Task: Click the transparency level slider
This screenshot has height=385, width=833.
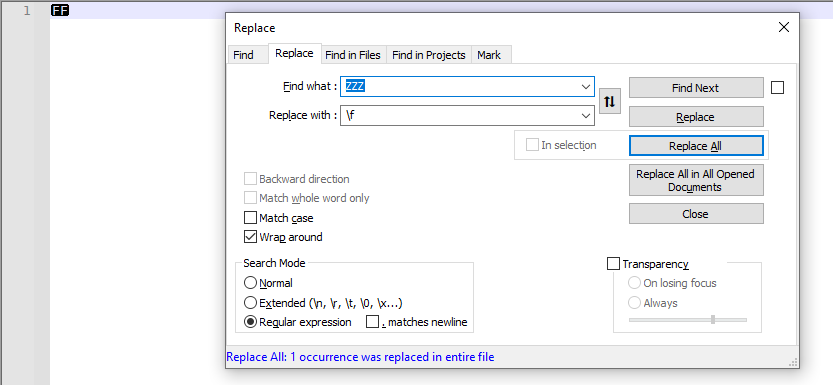Action: (688, 320)
